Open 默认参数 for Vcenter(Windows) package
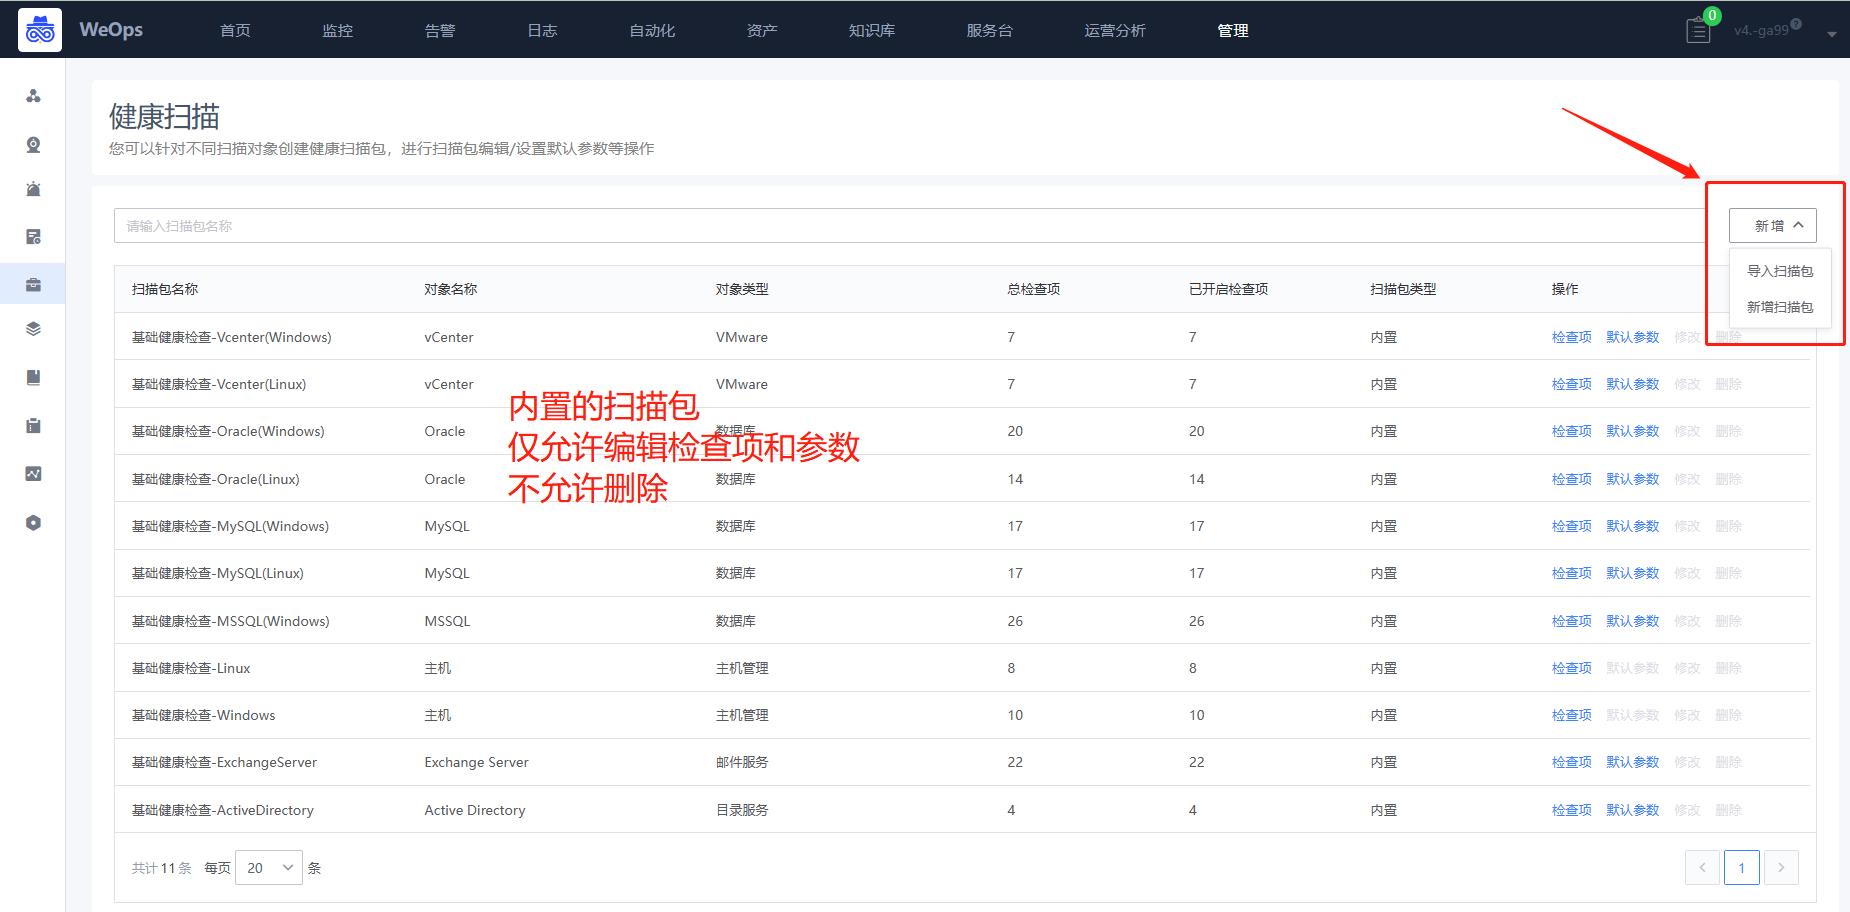1850x912 pixels. point(1633,337)
